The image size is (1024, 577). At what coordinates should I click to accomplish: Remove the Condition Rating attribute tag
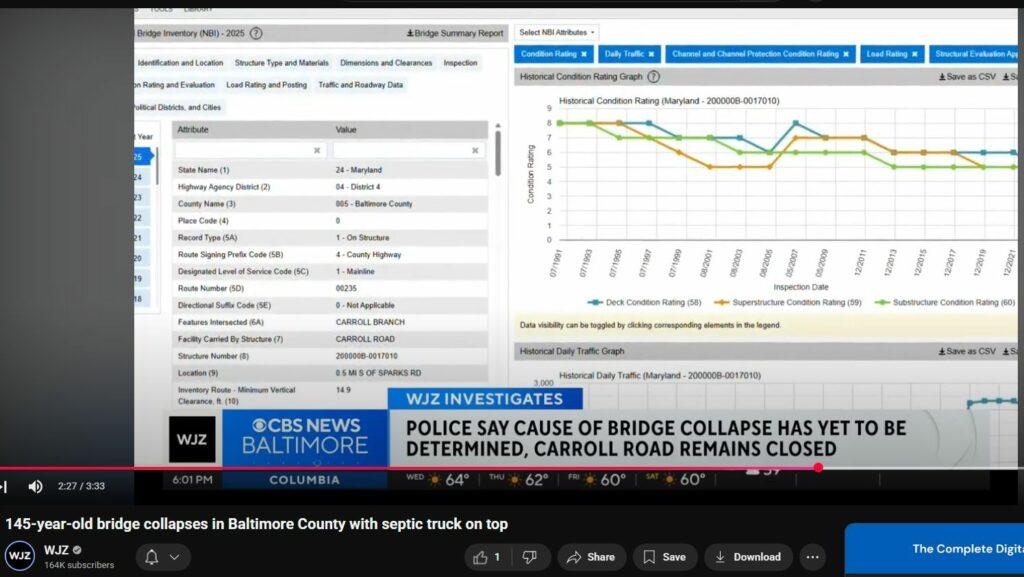click(584, 54)
